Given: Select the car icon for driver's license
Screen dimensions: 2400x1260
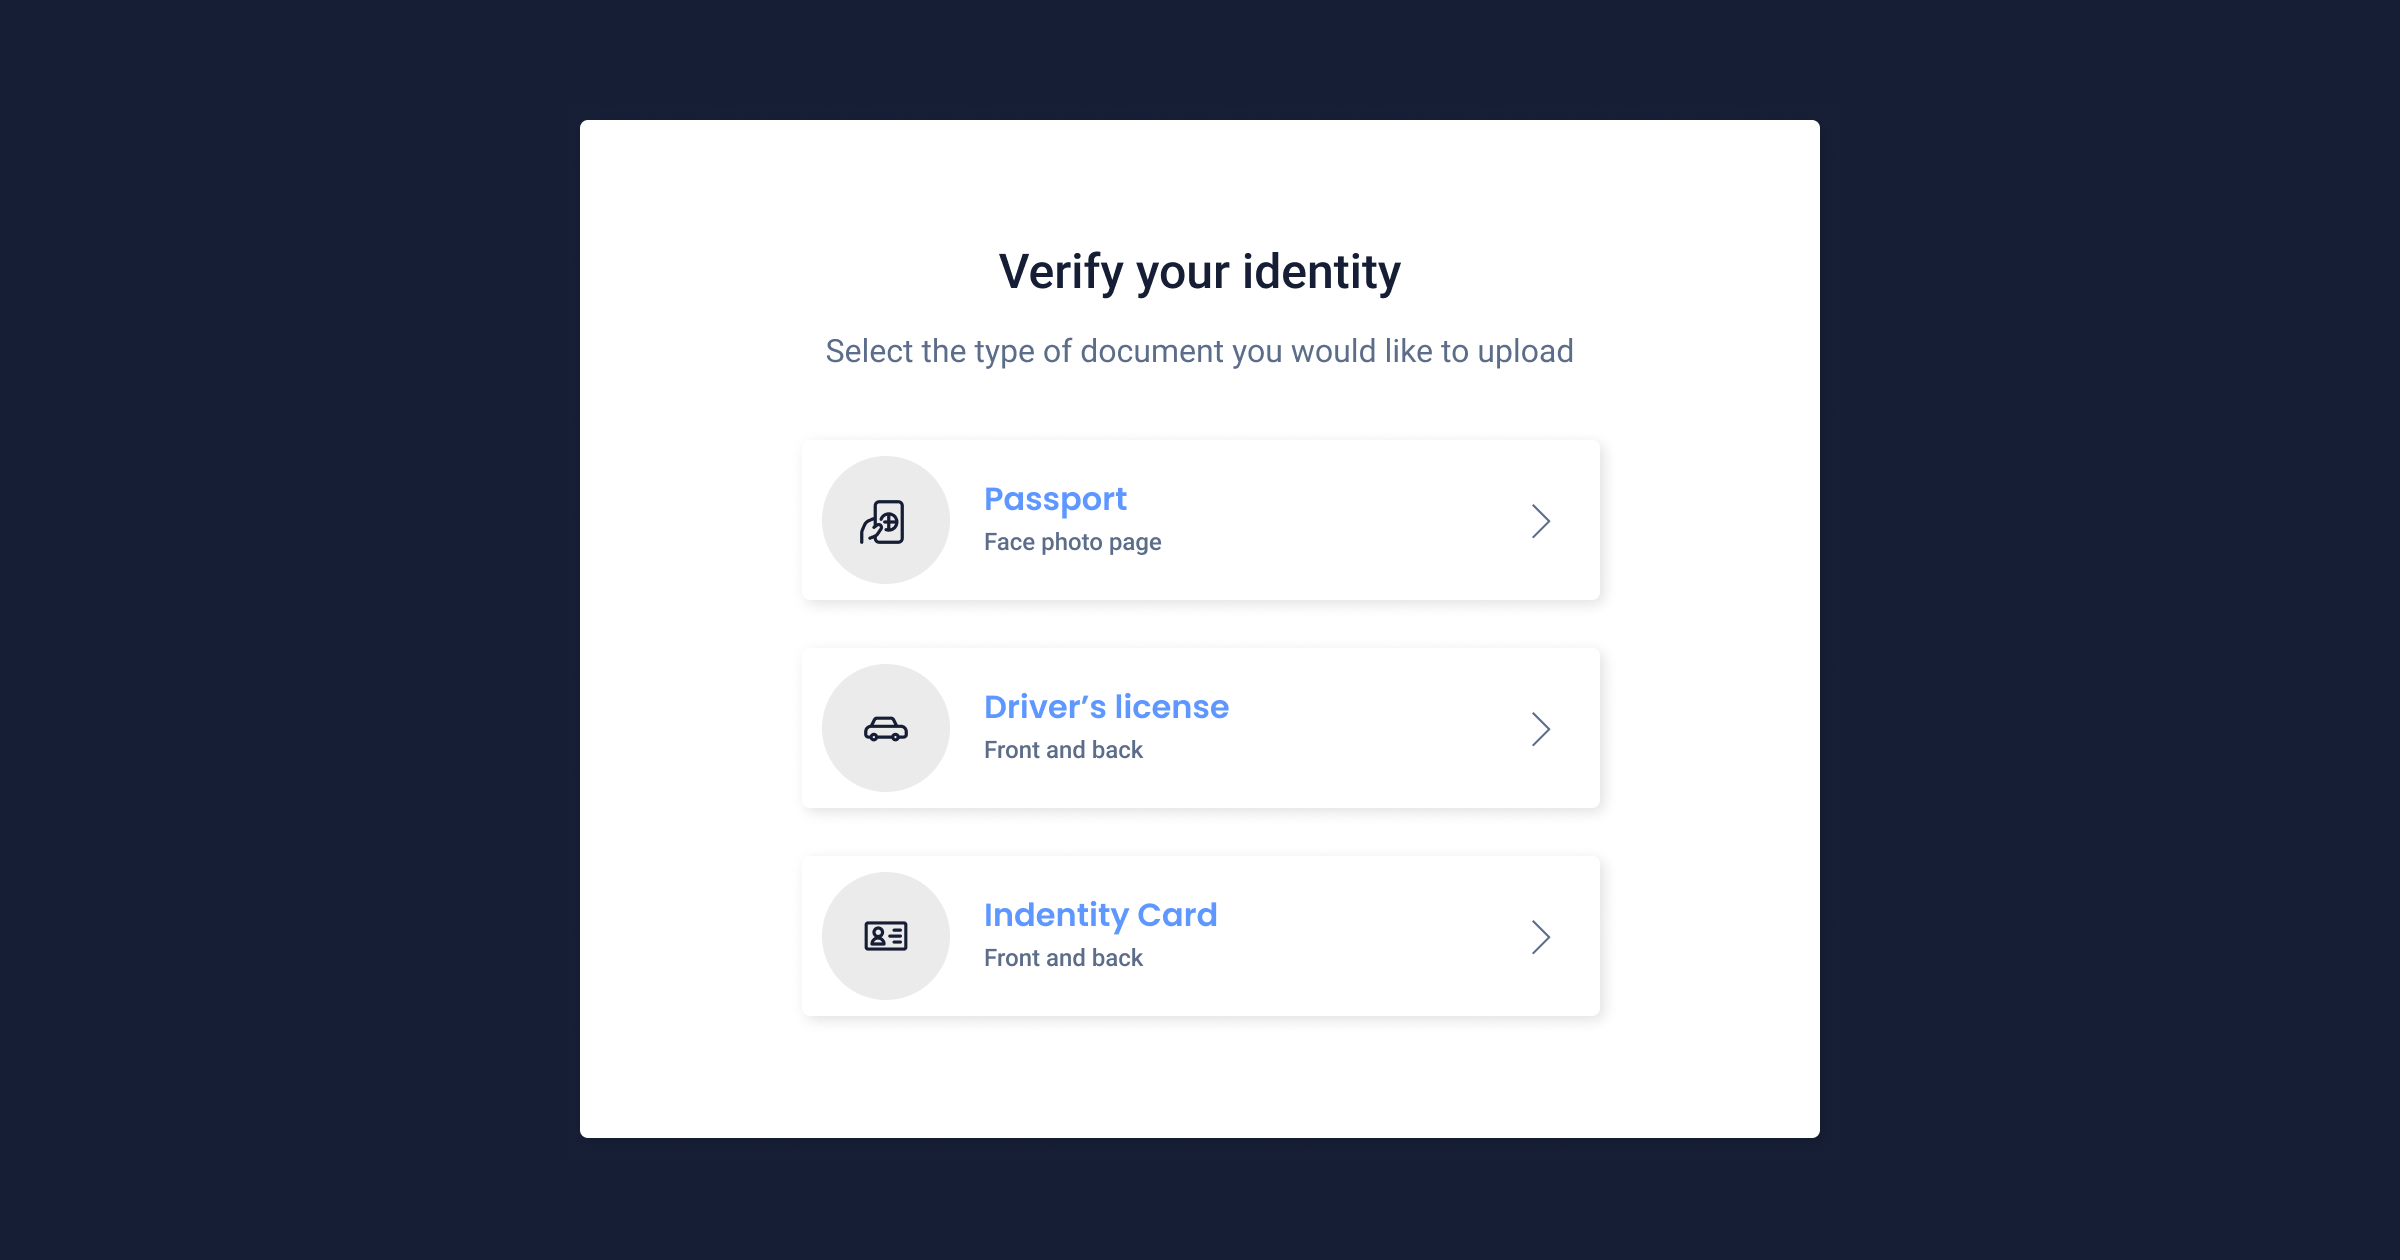Looking at the screenshot, I should click(884, 727).
